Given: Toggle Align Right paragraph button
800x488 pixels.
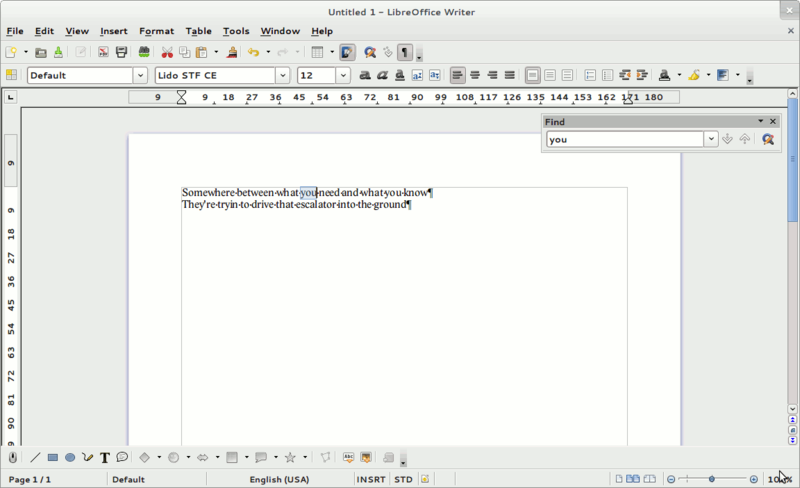Looking at the screenshot, I should 492,76.
